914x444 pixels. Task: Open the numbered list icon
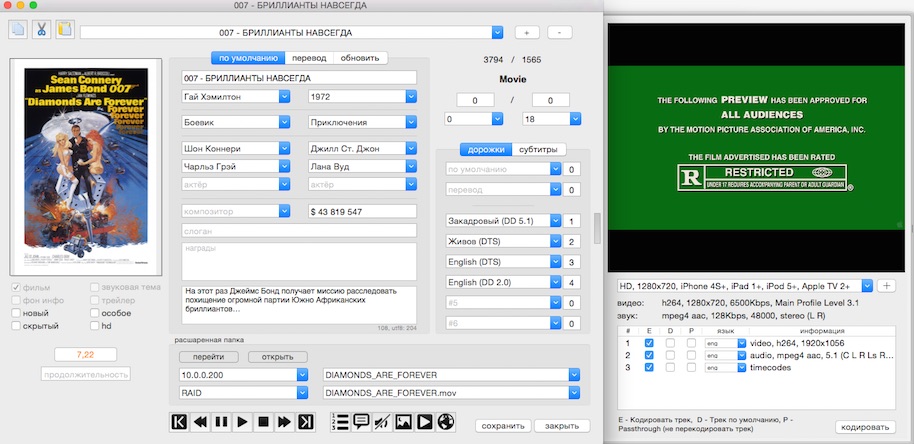coord(340,422)
